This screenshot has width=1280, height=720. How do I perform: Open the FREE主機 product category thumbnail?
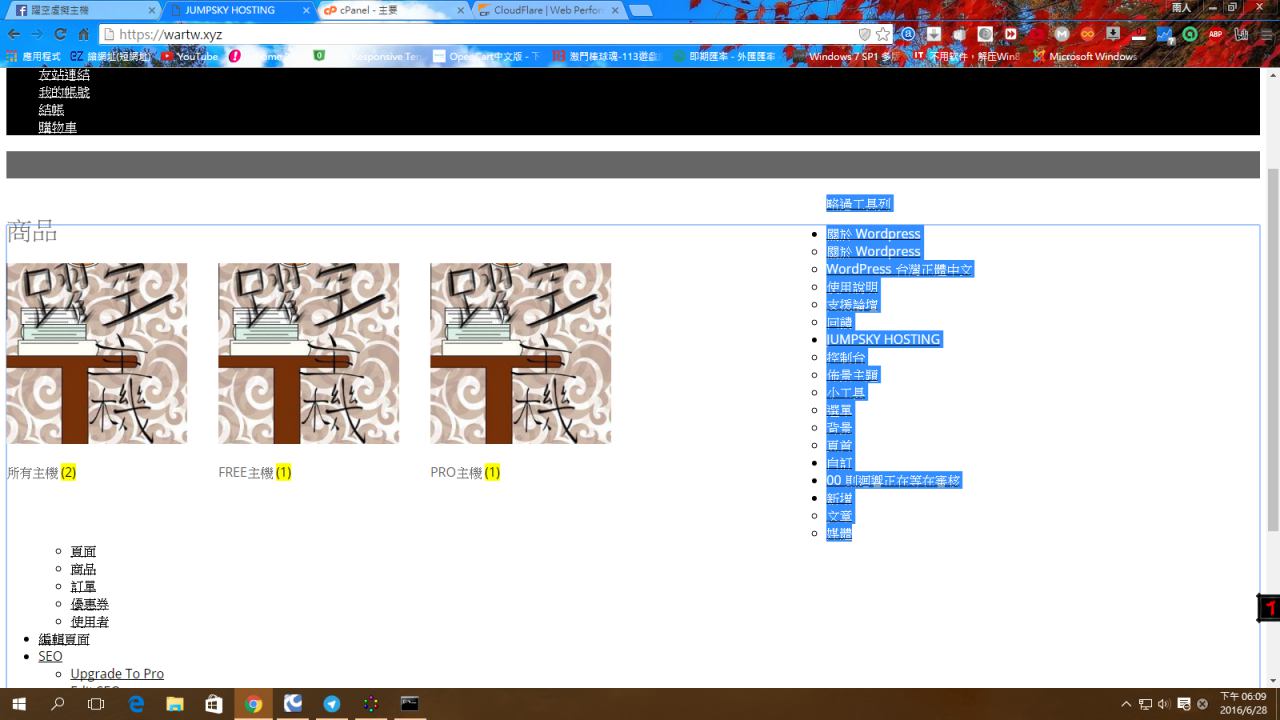pos(308,353)
